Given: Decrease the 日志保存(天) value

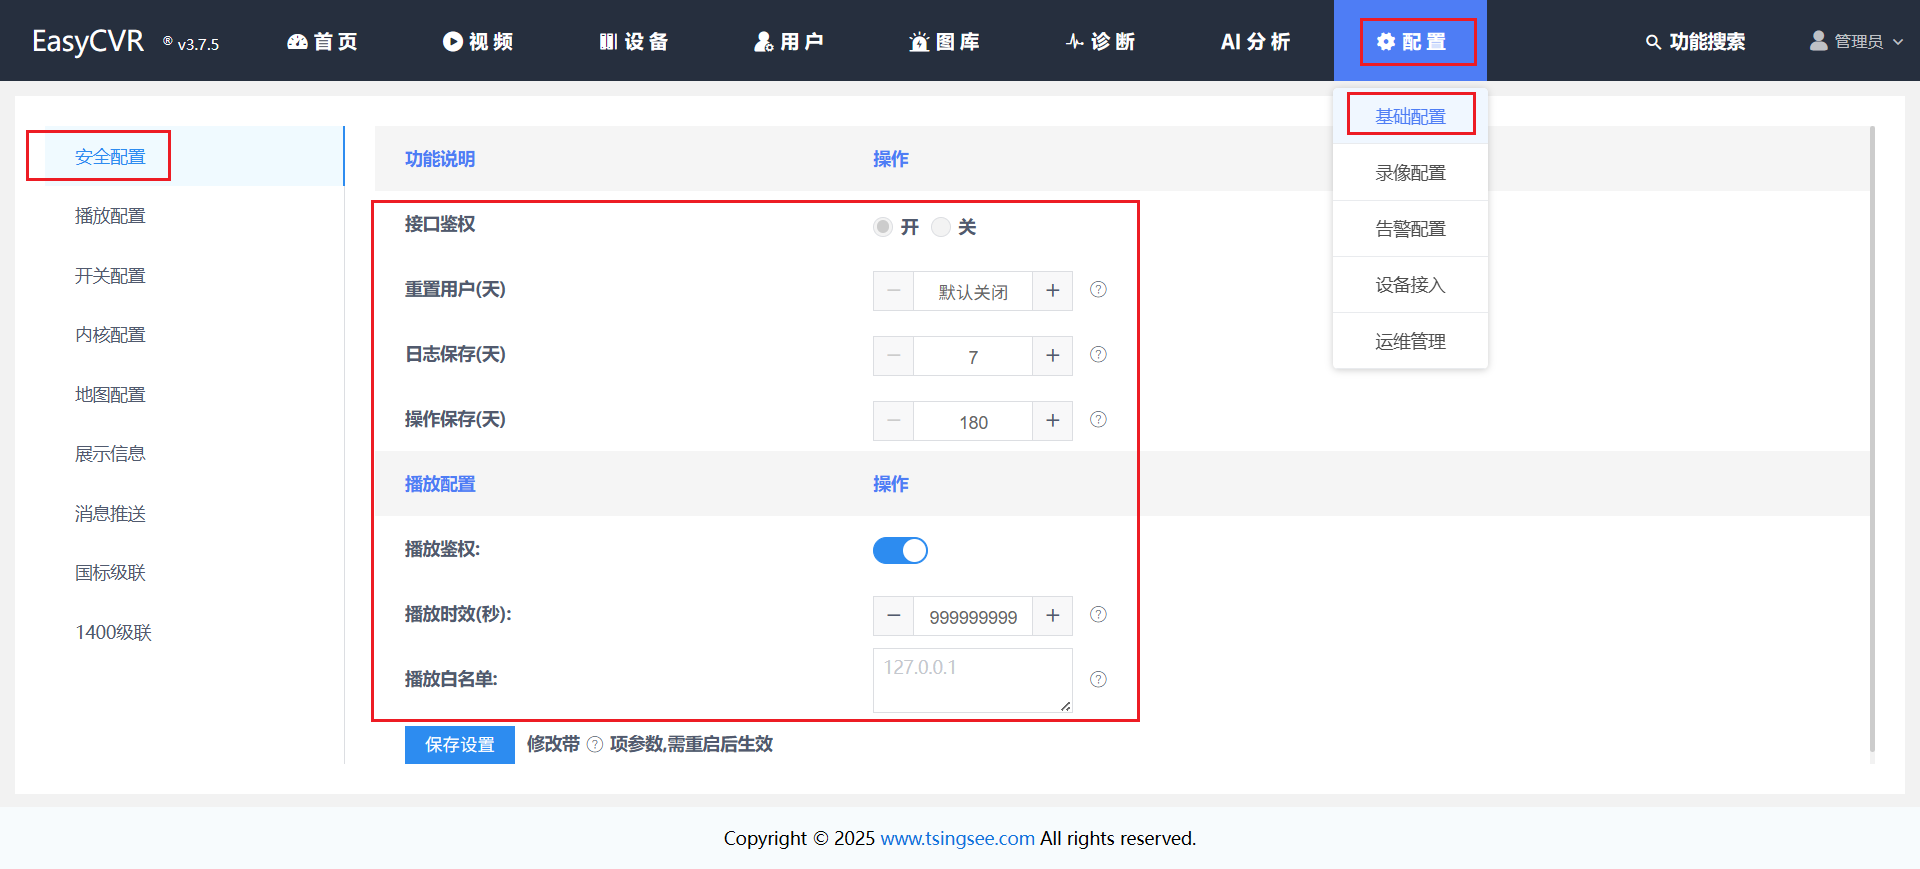Looking at the screenshot, I should pyautogui.click(x=893, y=356).
